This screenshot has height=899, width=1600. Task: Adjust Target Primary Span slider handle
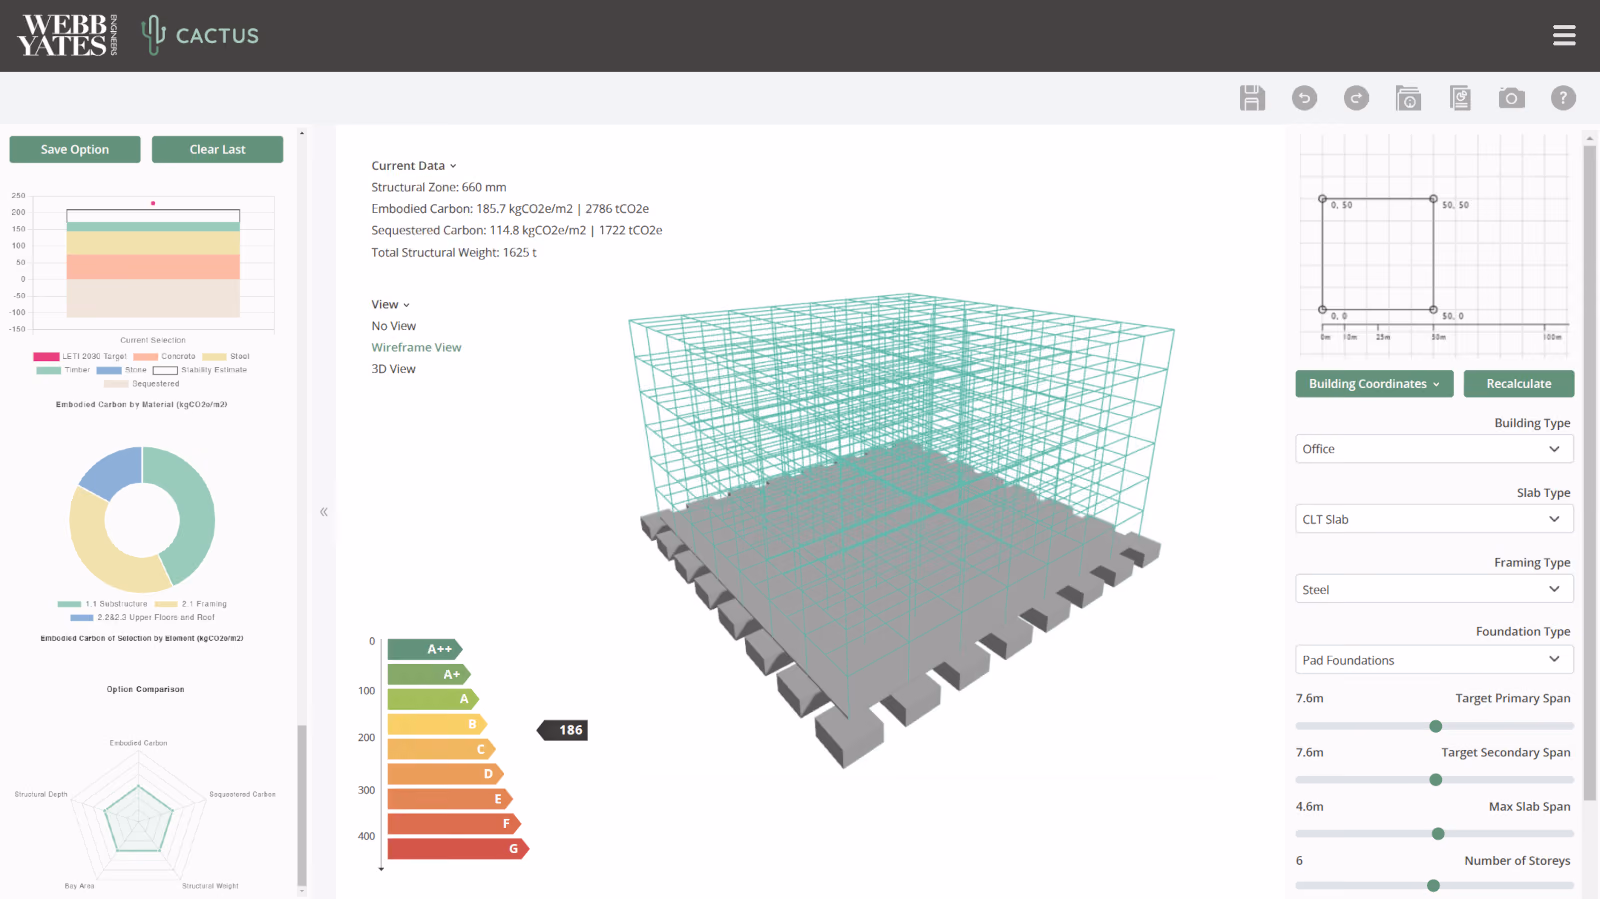coord(1436,726)
